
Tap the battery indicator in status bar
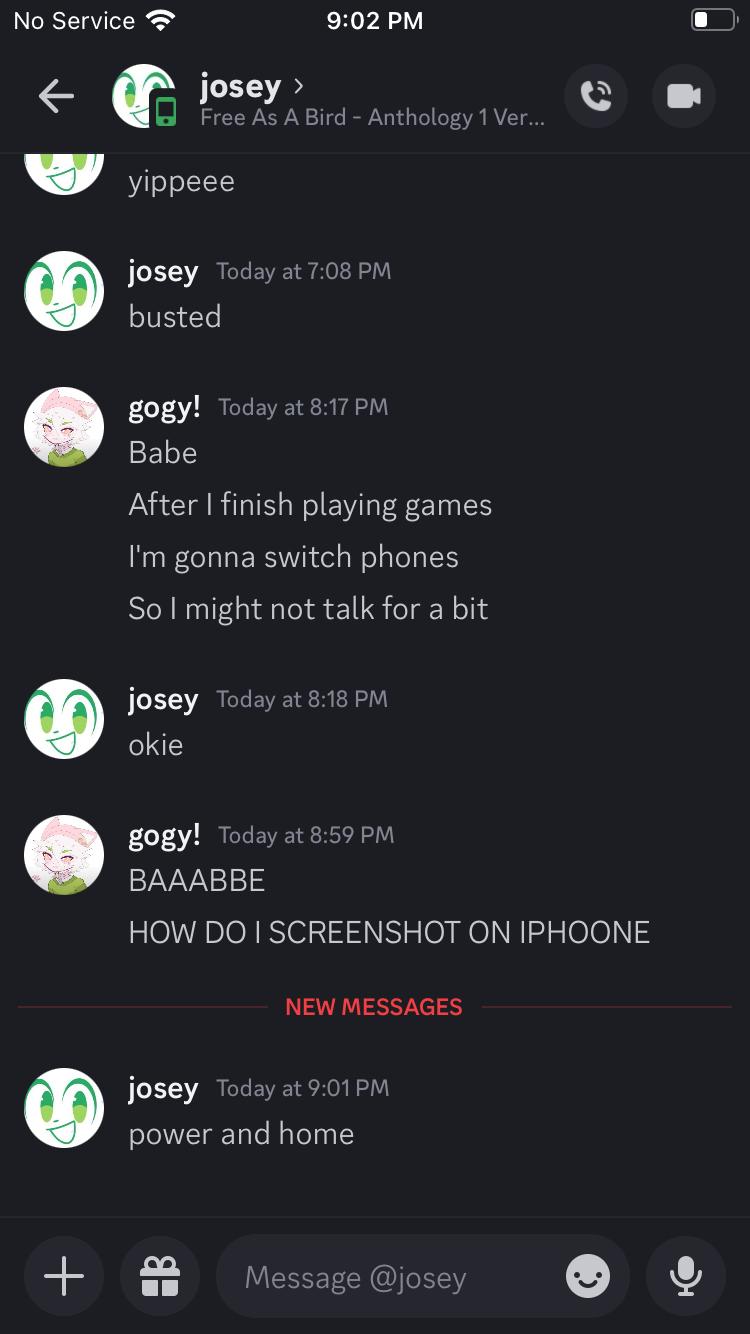click(714, 20)
